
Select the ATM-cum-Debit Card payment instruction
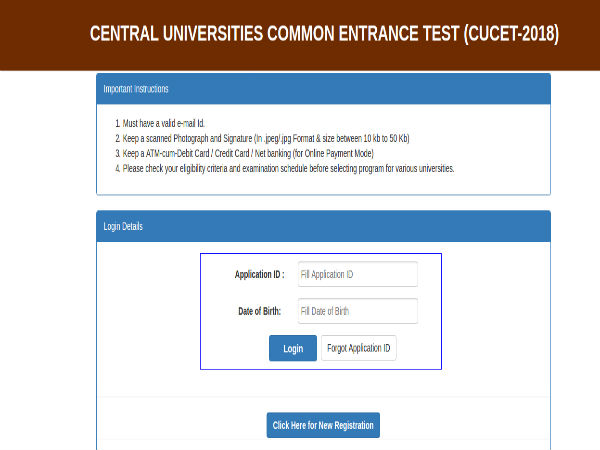(245, 153)
